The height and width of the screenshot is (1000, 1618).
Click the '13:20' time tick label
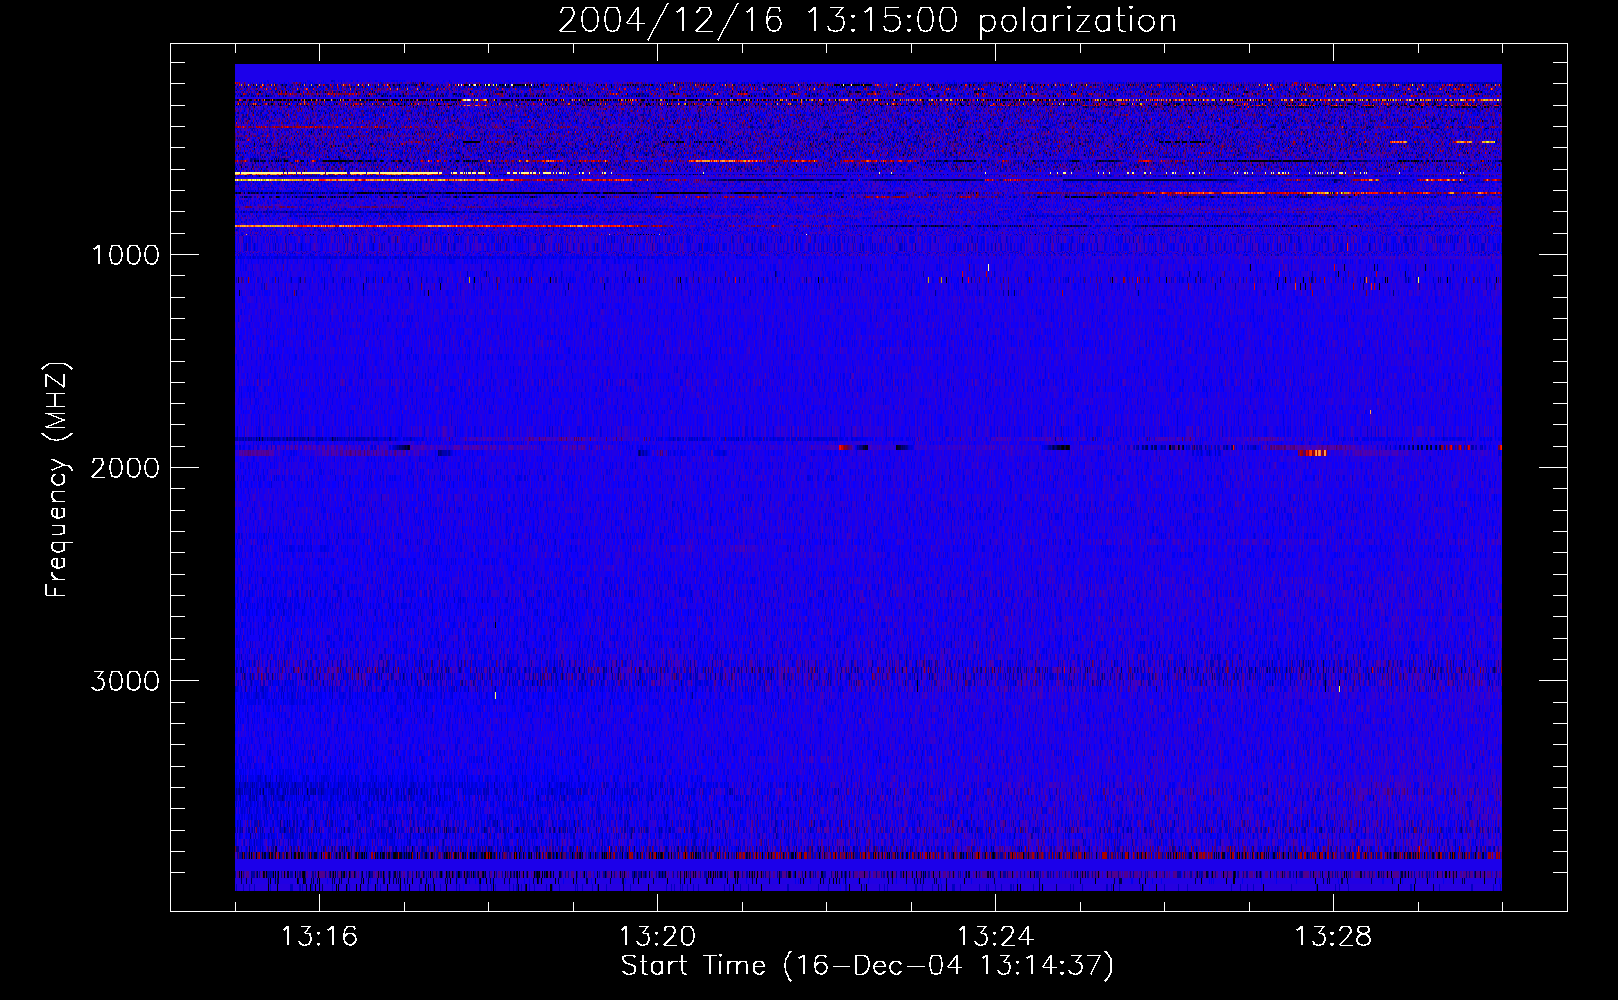pyautogui.click(x=657, y=937)
